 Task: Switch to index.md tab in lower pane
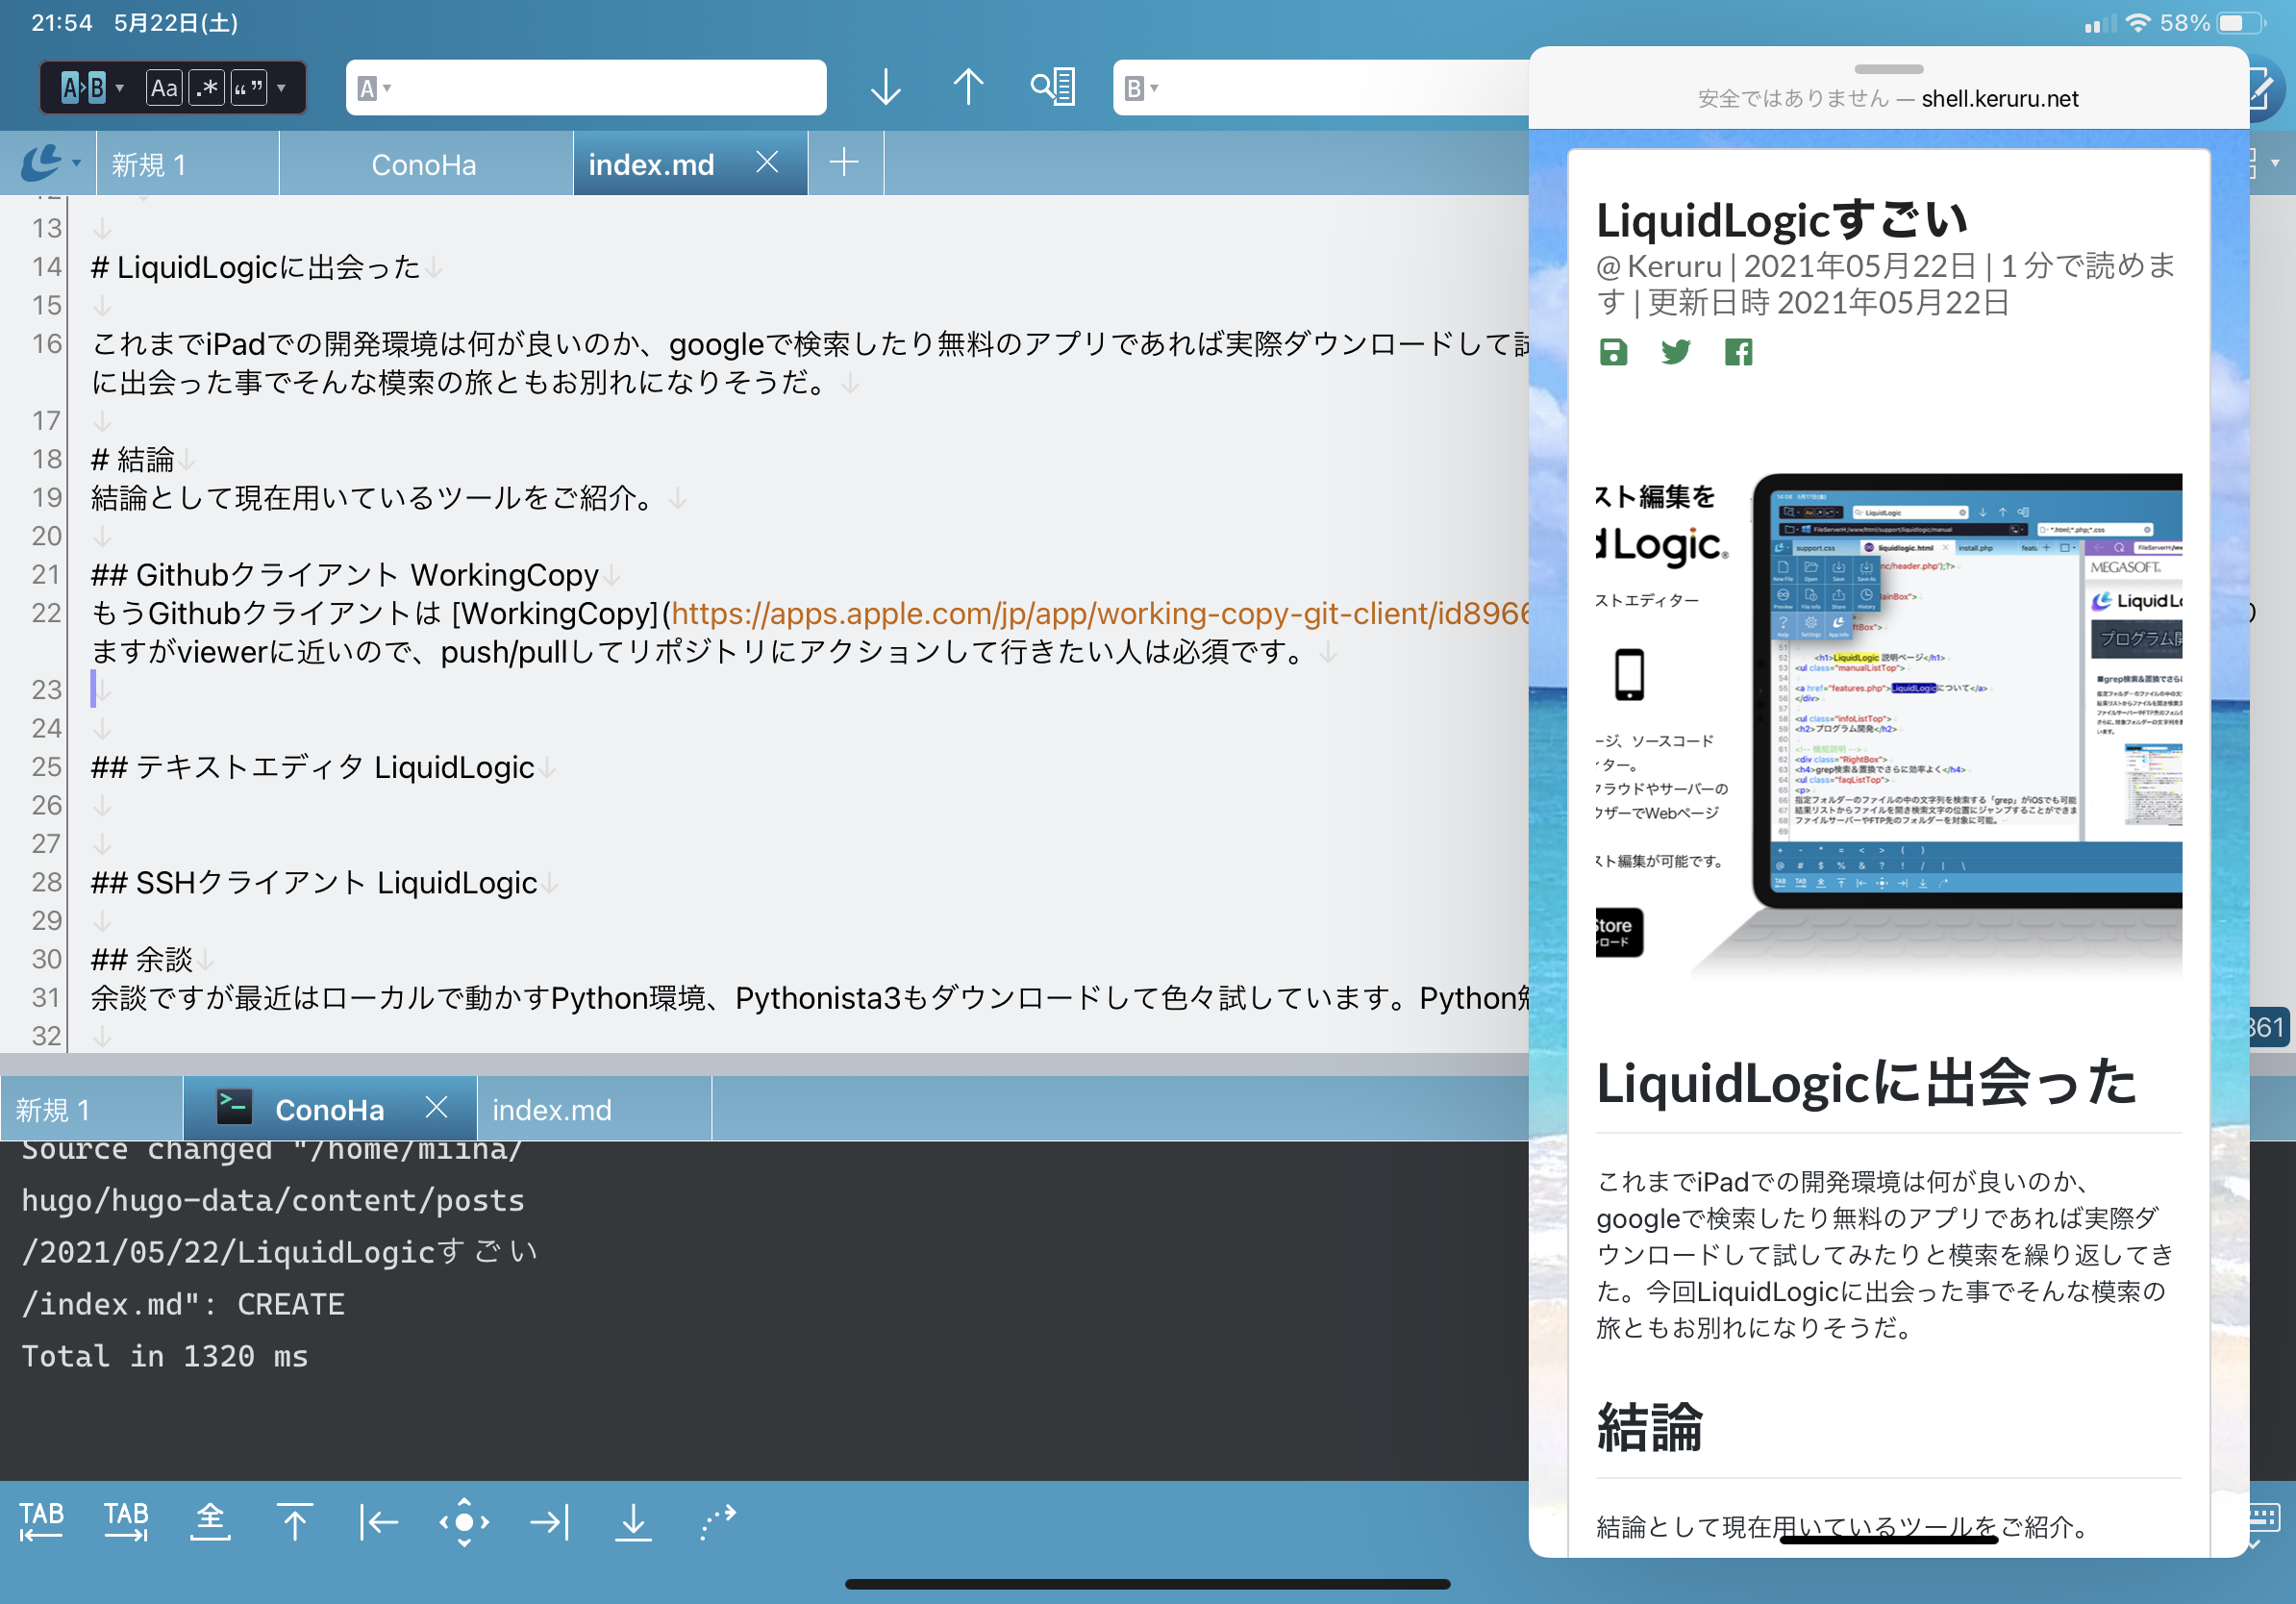[552, 1109]
